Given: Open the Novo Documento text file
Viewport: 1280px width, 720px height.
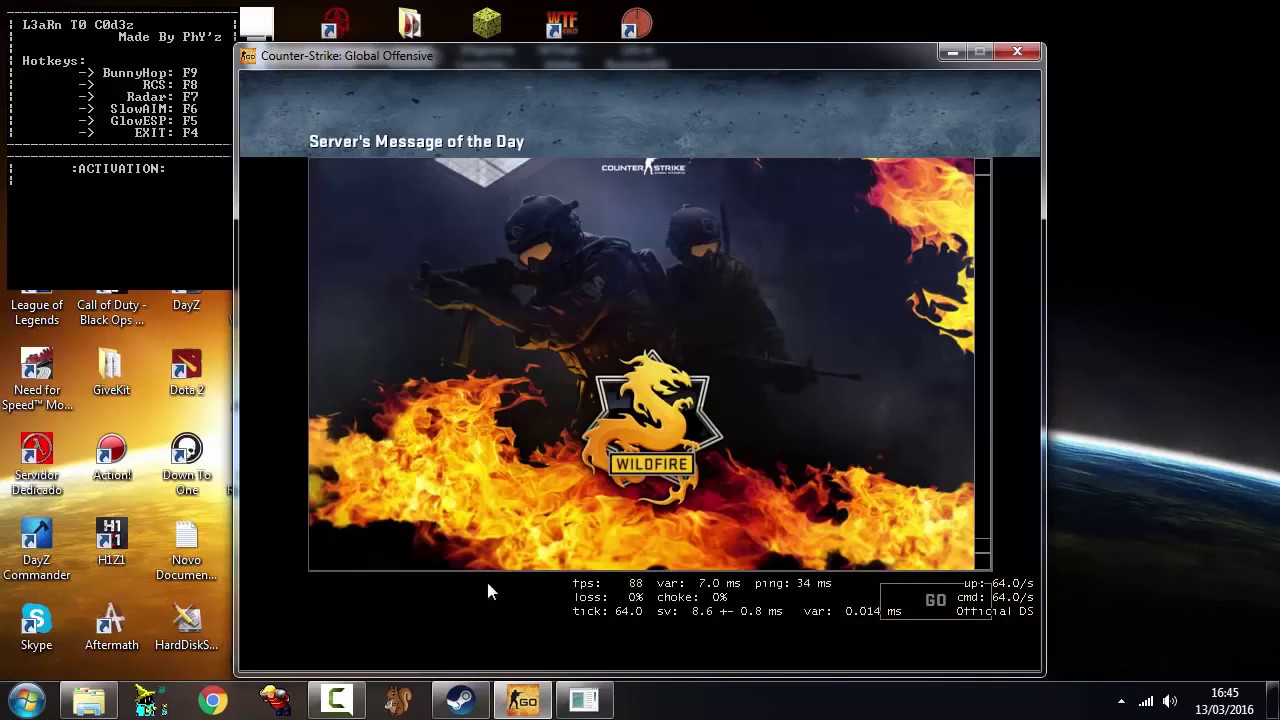Looking at the screenshot, I should (x=187, y=549).
